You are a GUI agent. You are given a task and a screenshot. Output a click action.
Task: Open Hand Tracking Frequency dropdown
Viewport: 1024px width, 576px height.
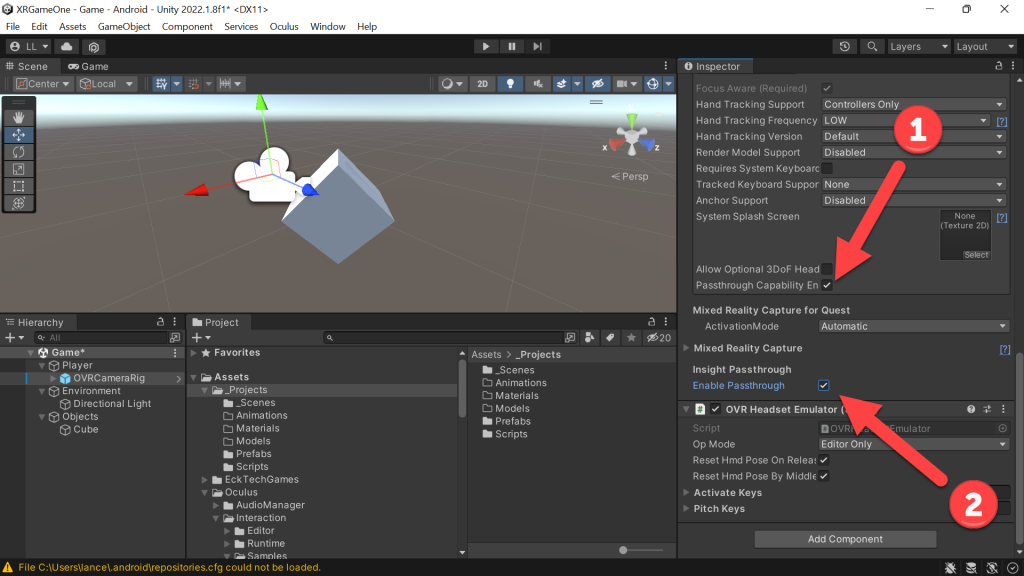[x=905, y=121]
